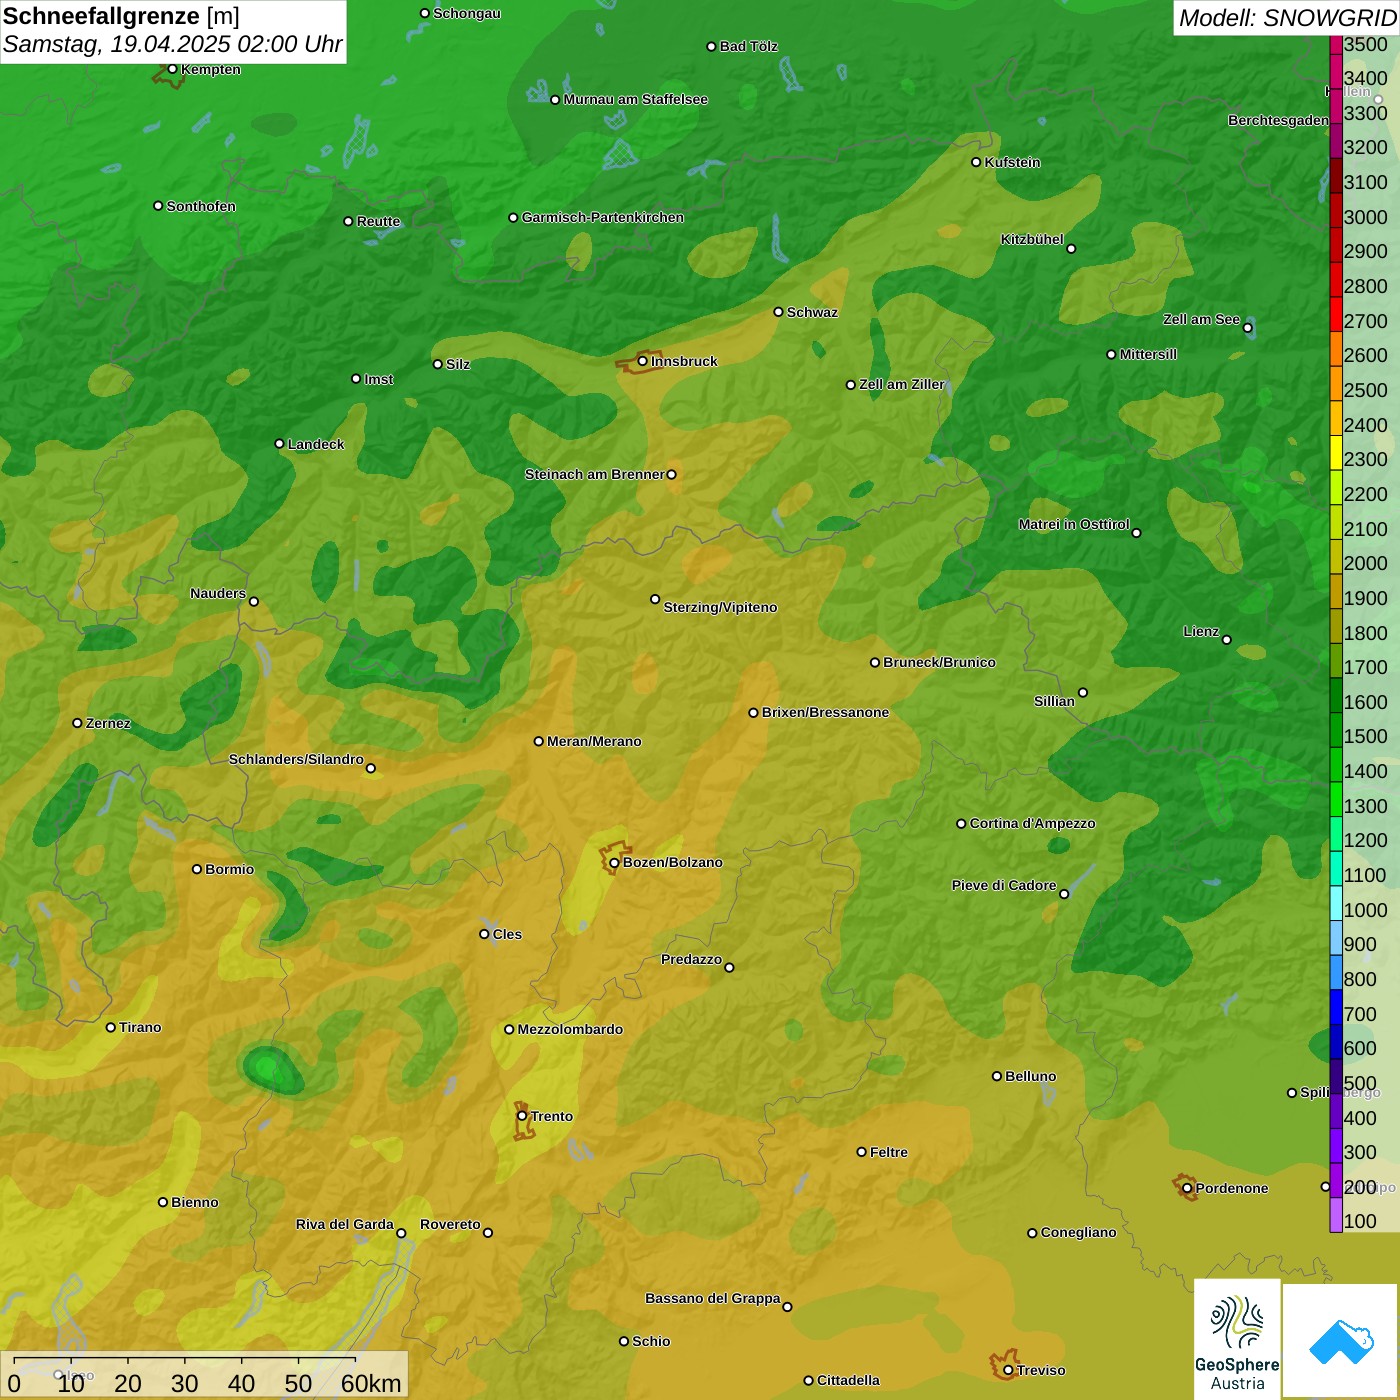
Task: Click the Zernez marker dot
Action: 77,723
